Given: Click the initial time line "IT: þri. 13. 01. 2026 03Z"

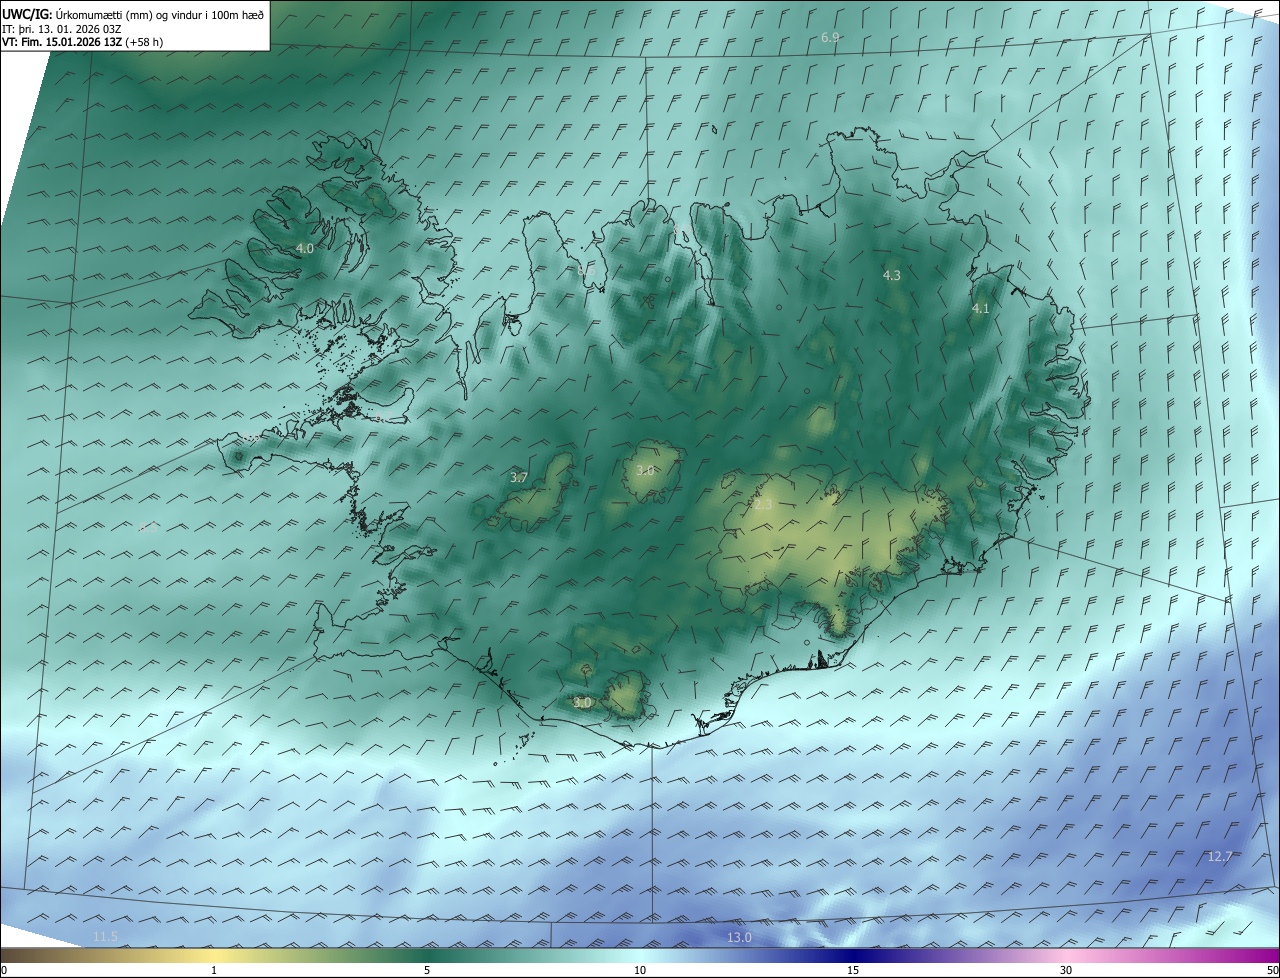Looking at the screenshot, I should [x=61, y=28].
